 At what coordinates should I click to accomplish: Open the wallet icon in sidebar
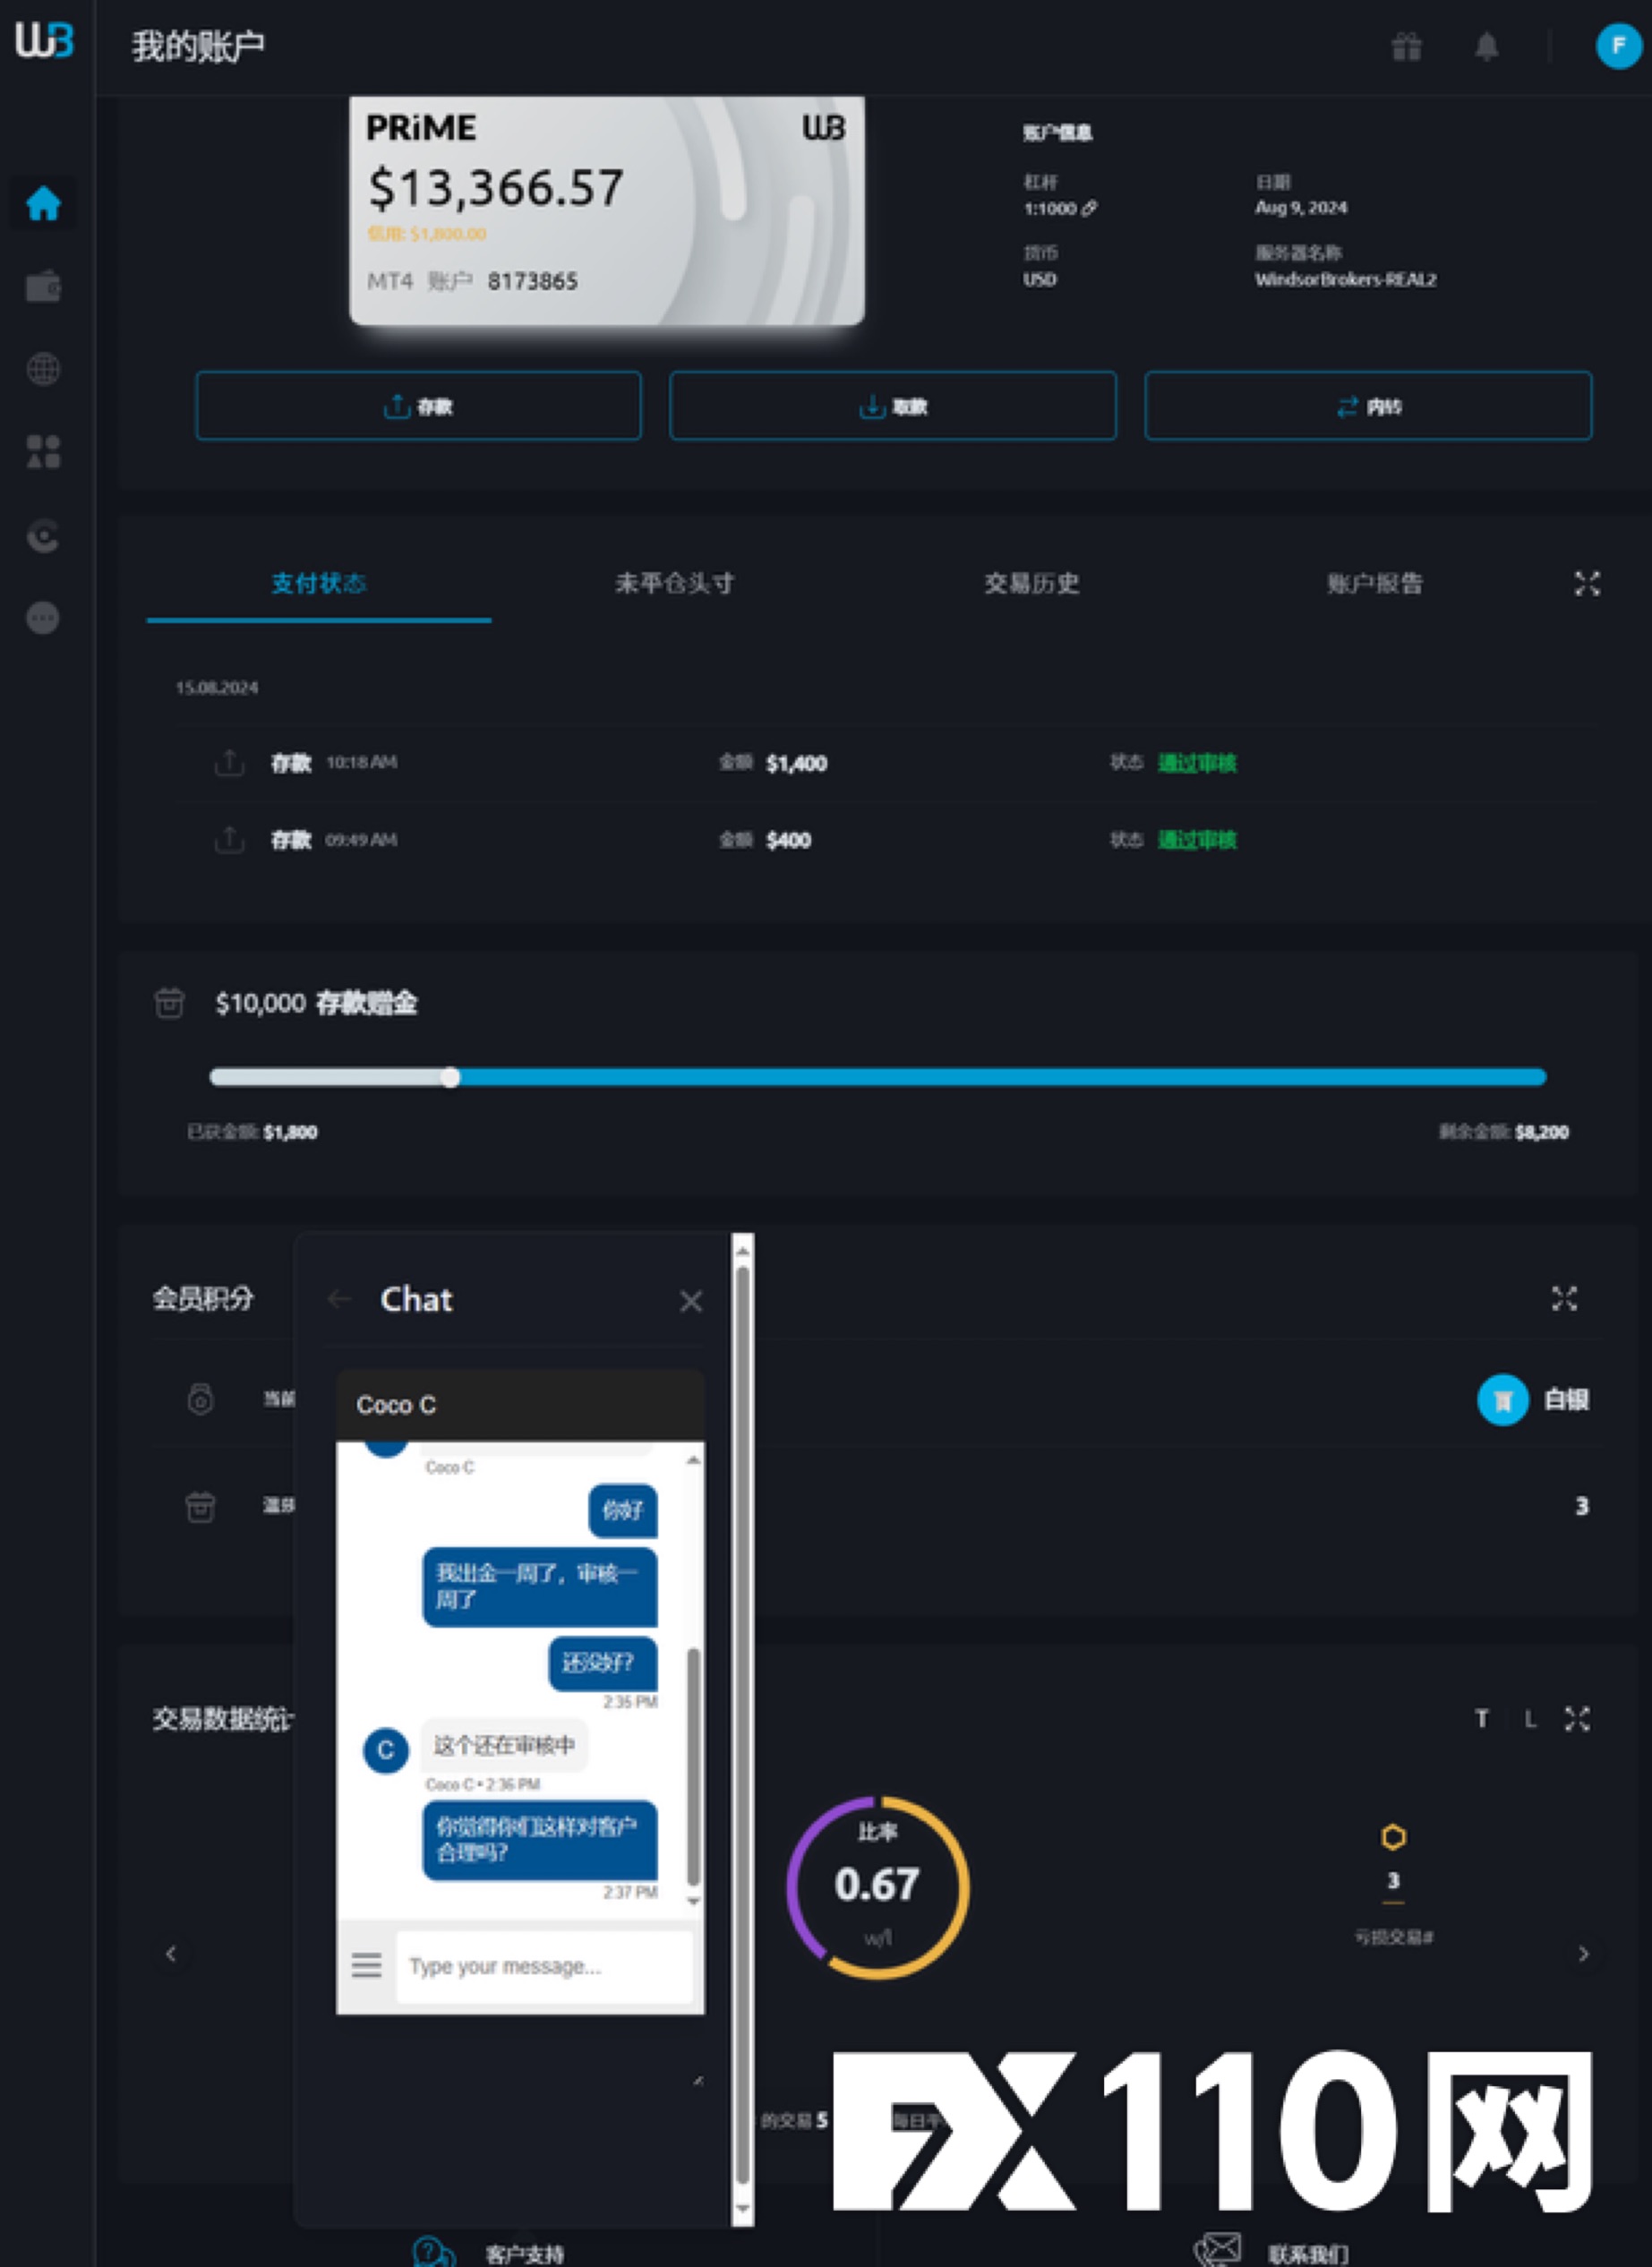43,287
